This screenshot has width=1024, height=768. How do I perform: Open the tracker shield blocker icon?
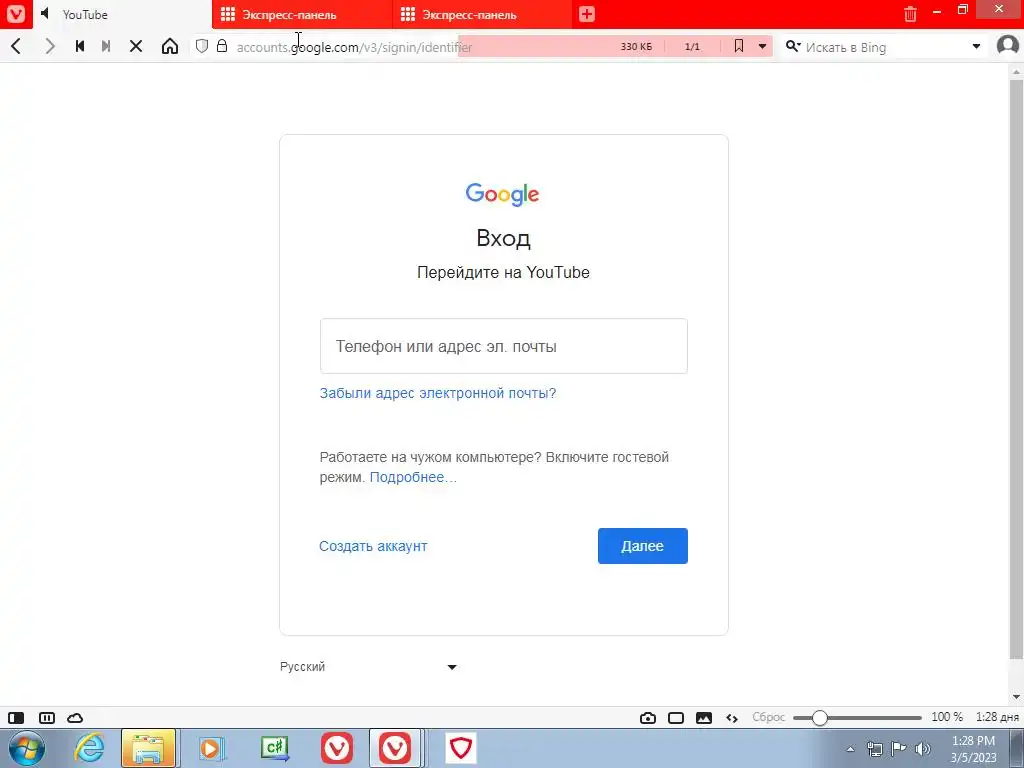pos(202,46)
